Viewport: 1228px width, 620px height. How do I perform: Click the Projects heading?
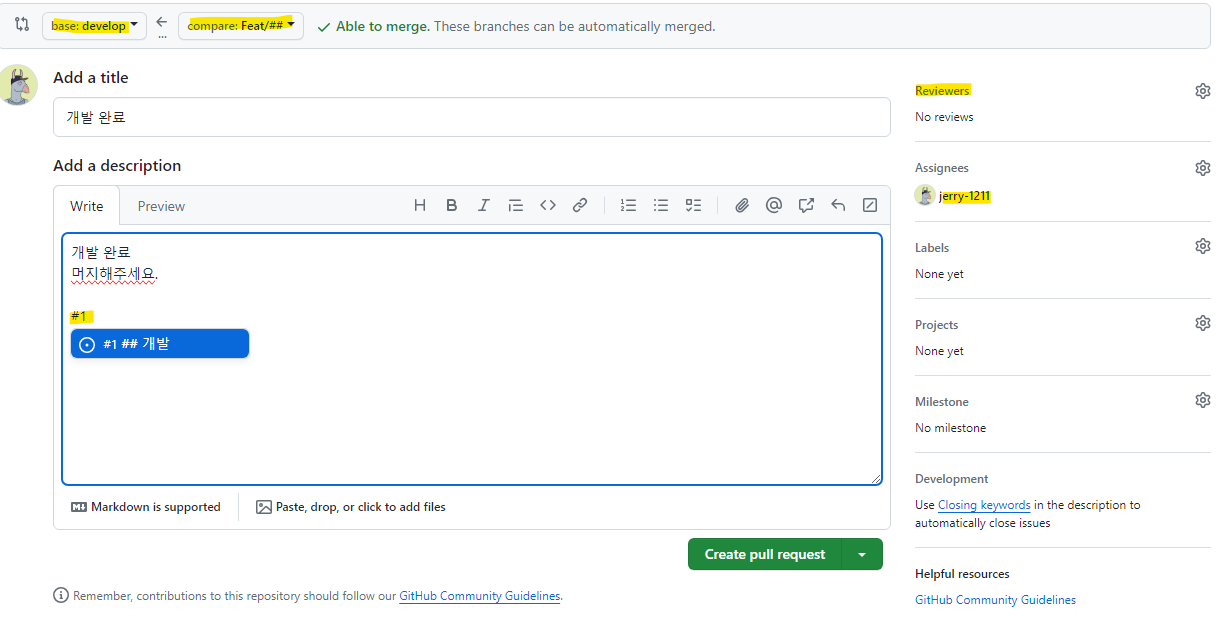936,325
